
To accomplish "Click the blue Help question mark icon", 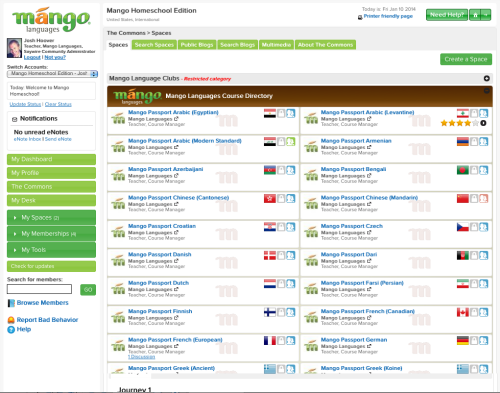I will click(11, 330).
